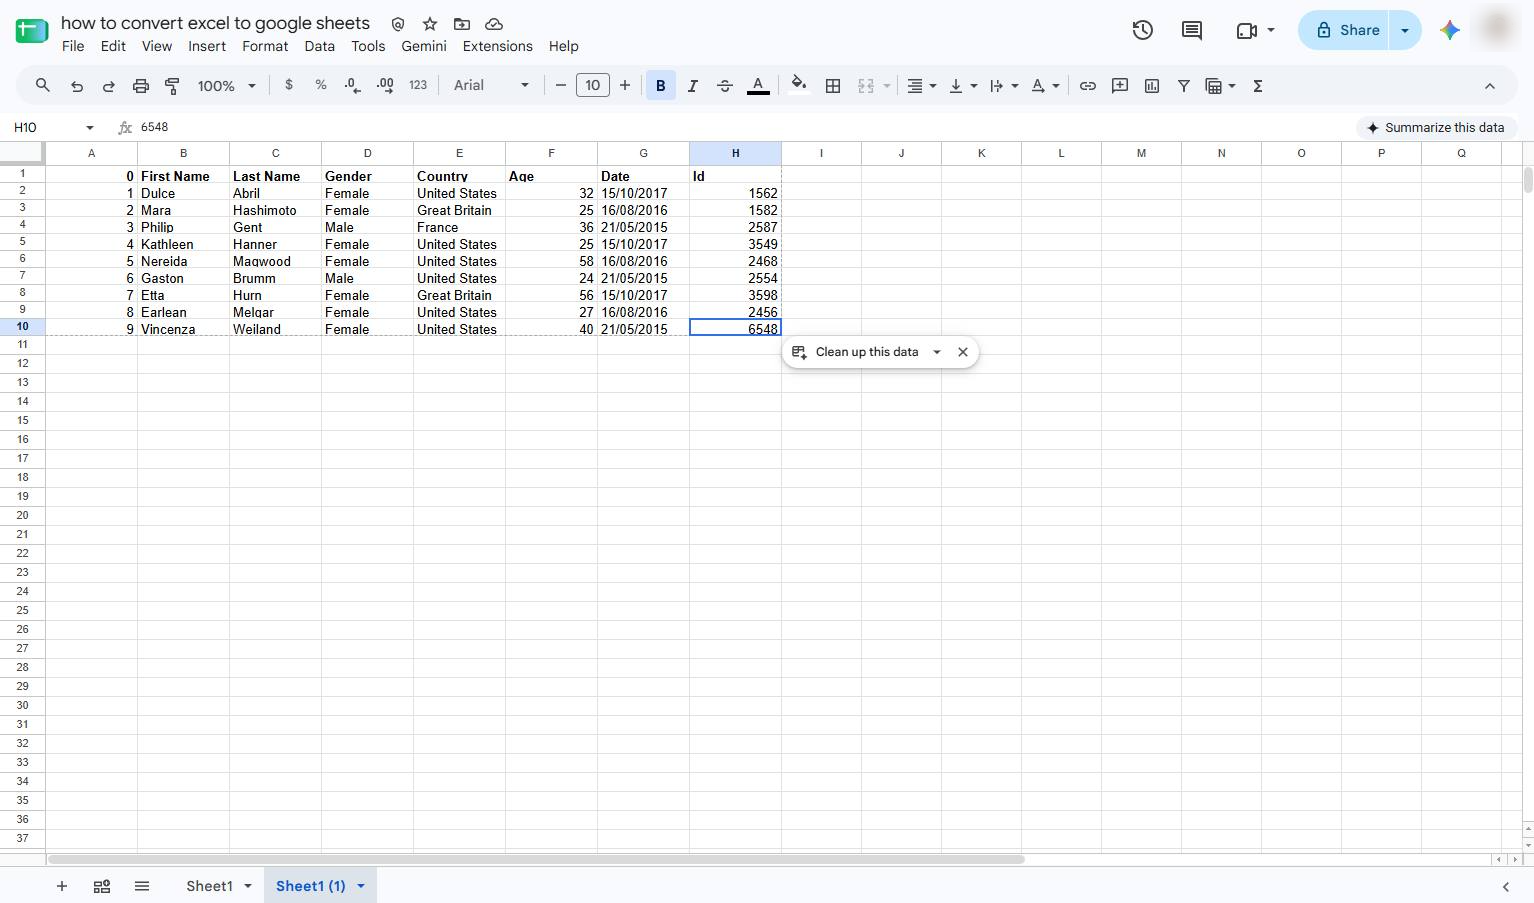The image size is (1534, 903).
Task: Show all sheets list
Action: coord(142,886)
